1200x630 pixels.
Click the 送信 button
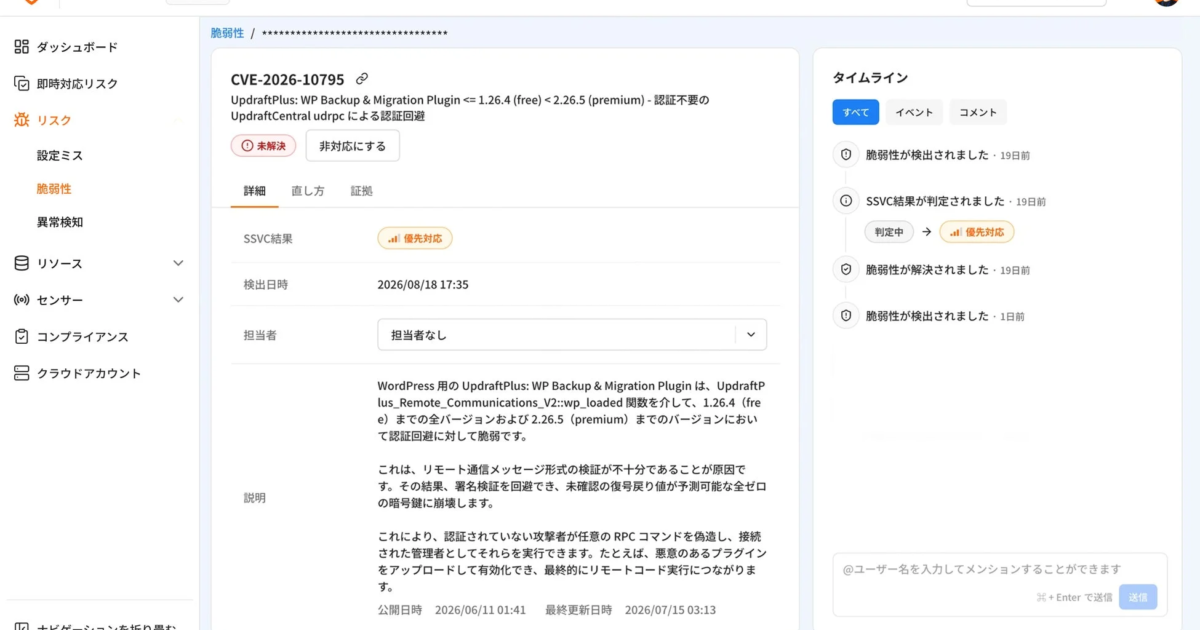(x=1138, y=597)
